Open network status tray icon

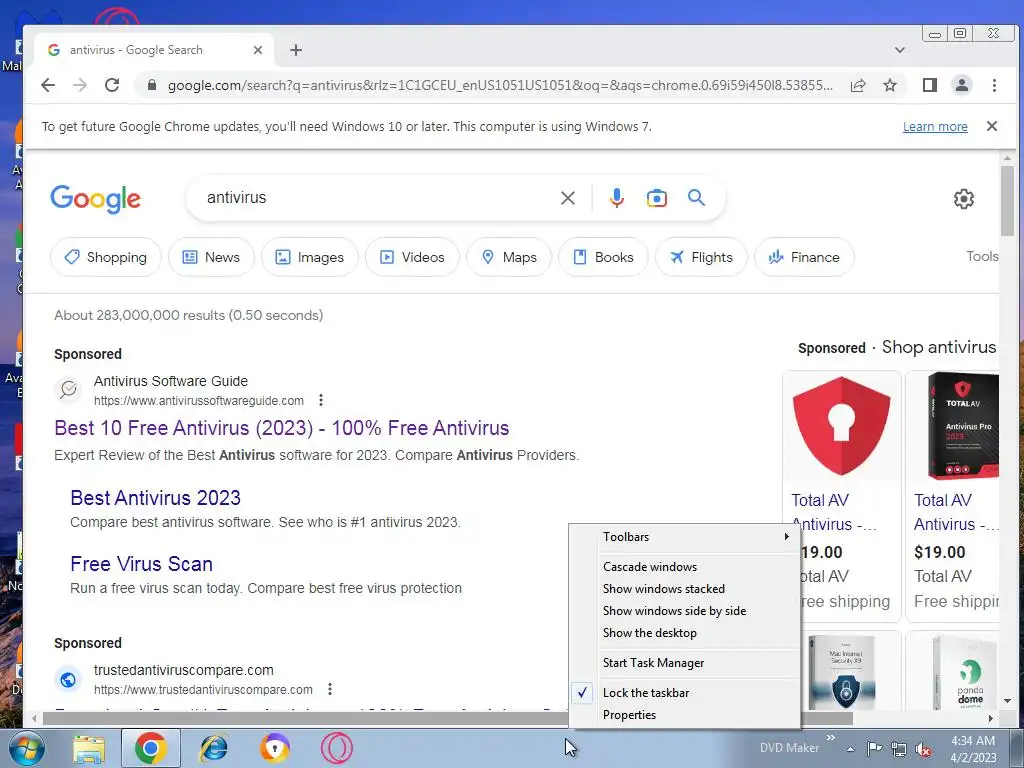[x=899, y=748]
